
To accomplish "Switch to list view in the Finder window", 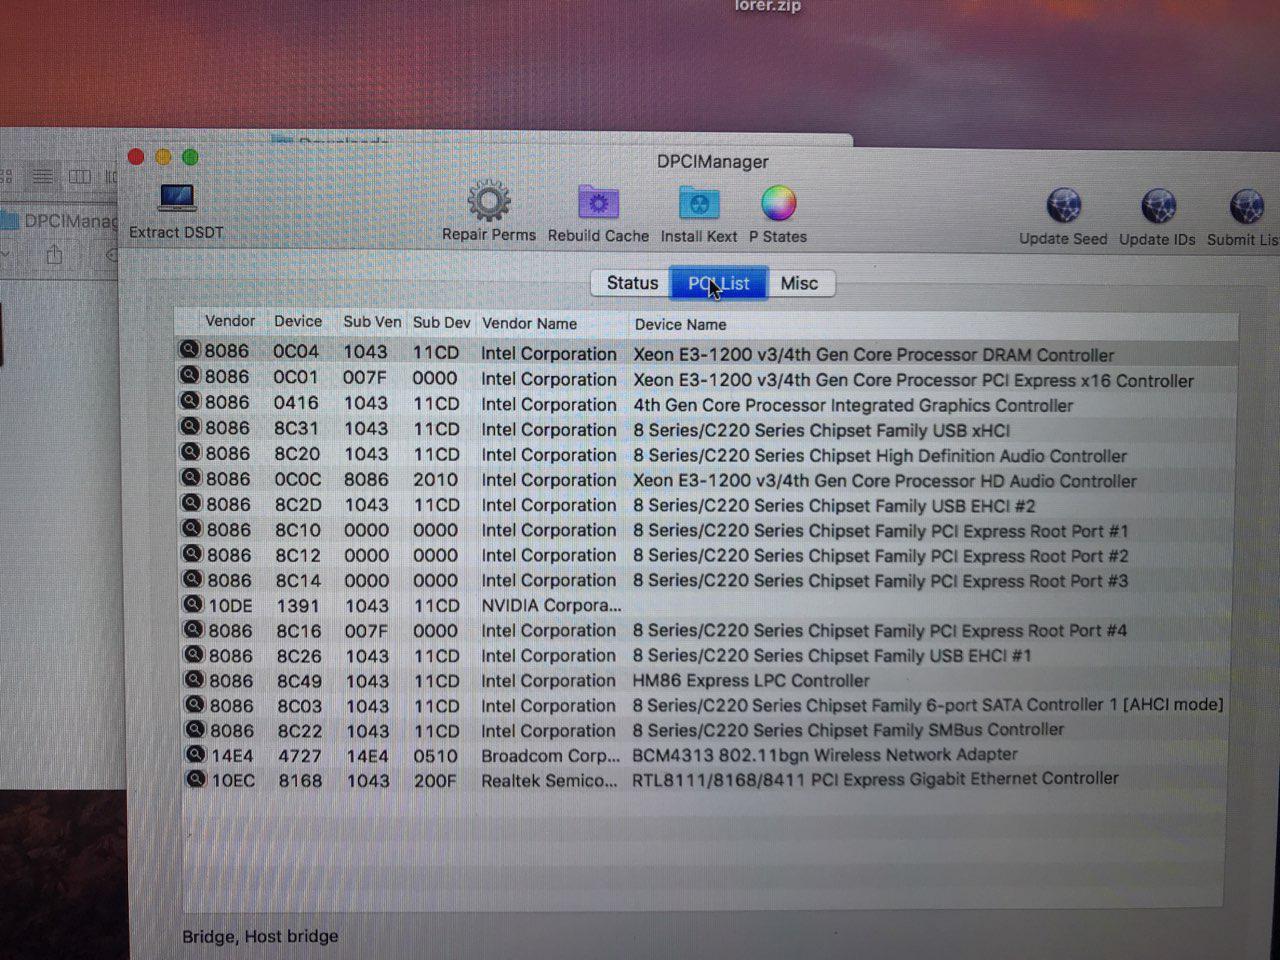I will (42, 177).
